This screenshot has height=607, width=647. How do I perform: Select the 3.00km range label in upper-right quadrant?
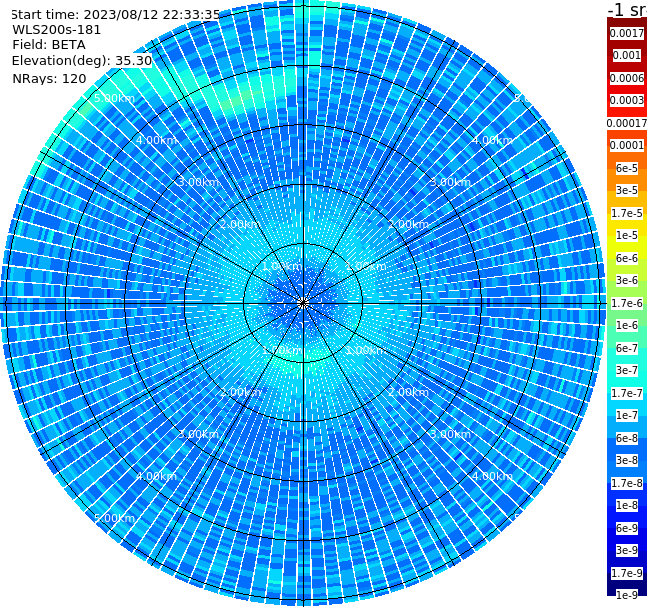(x=450, y=182)
